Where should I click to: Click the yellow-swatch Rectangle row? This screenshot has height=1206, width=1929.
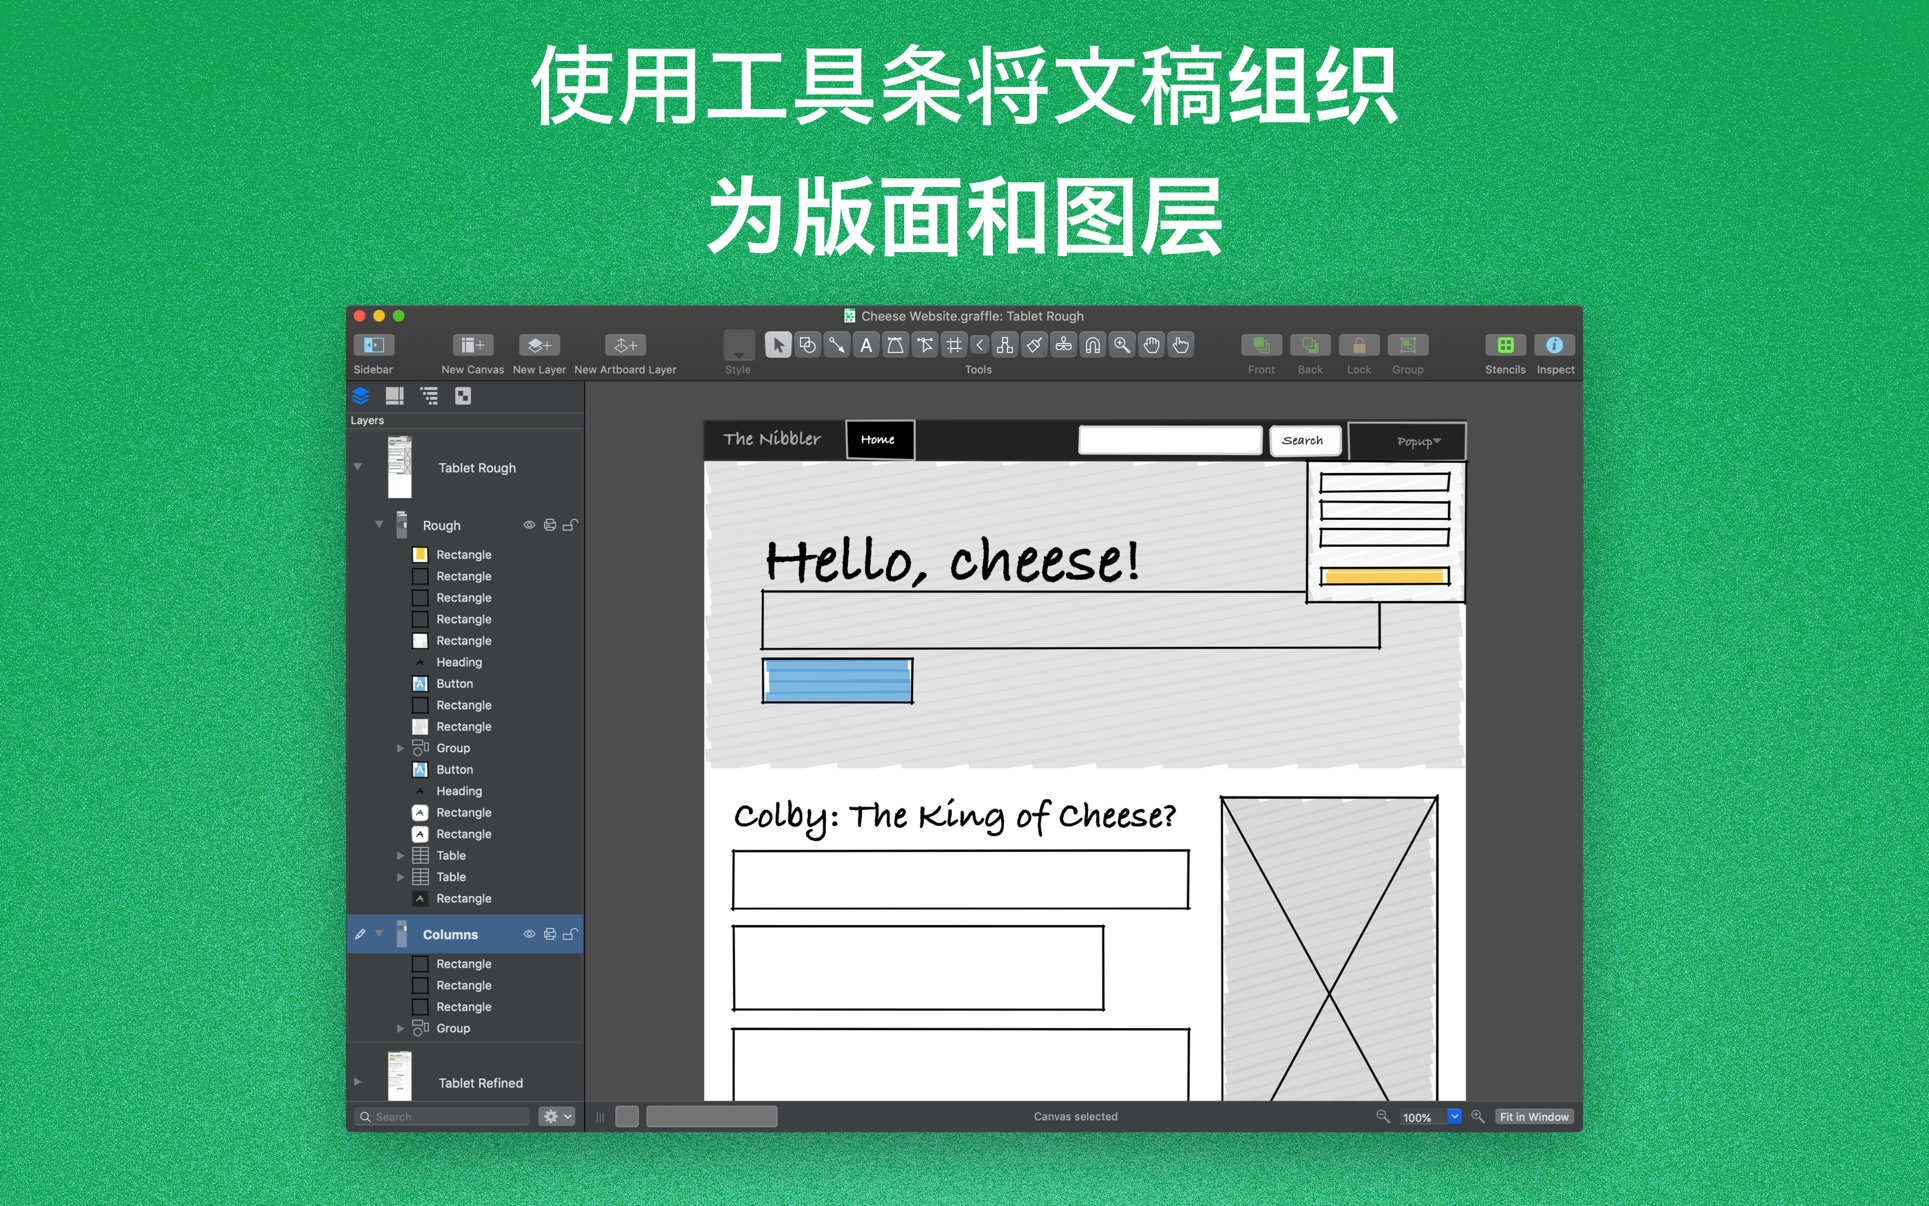(464, 554)
